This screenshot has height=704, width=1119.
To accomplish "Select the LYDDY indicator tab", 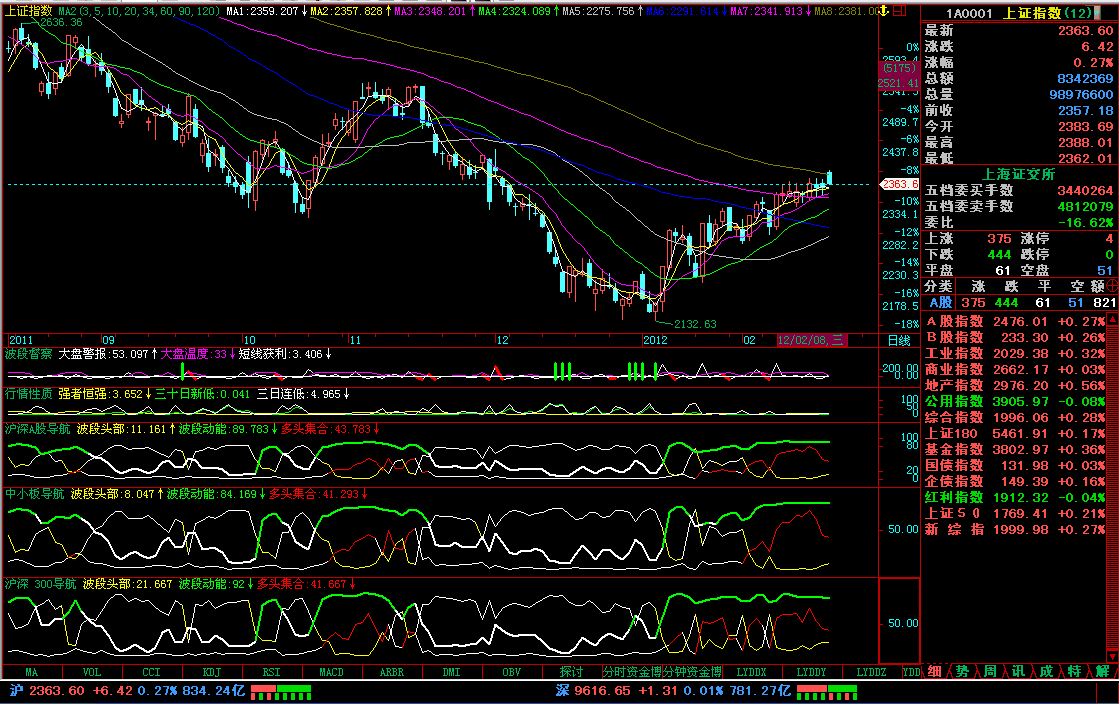I will 811,672.
